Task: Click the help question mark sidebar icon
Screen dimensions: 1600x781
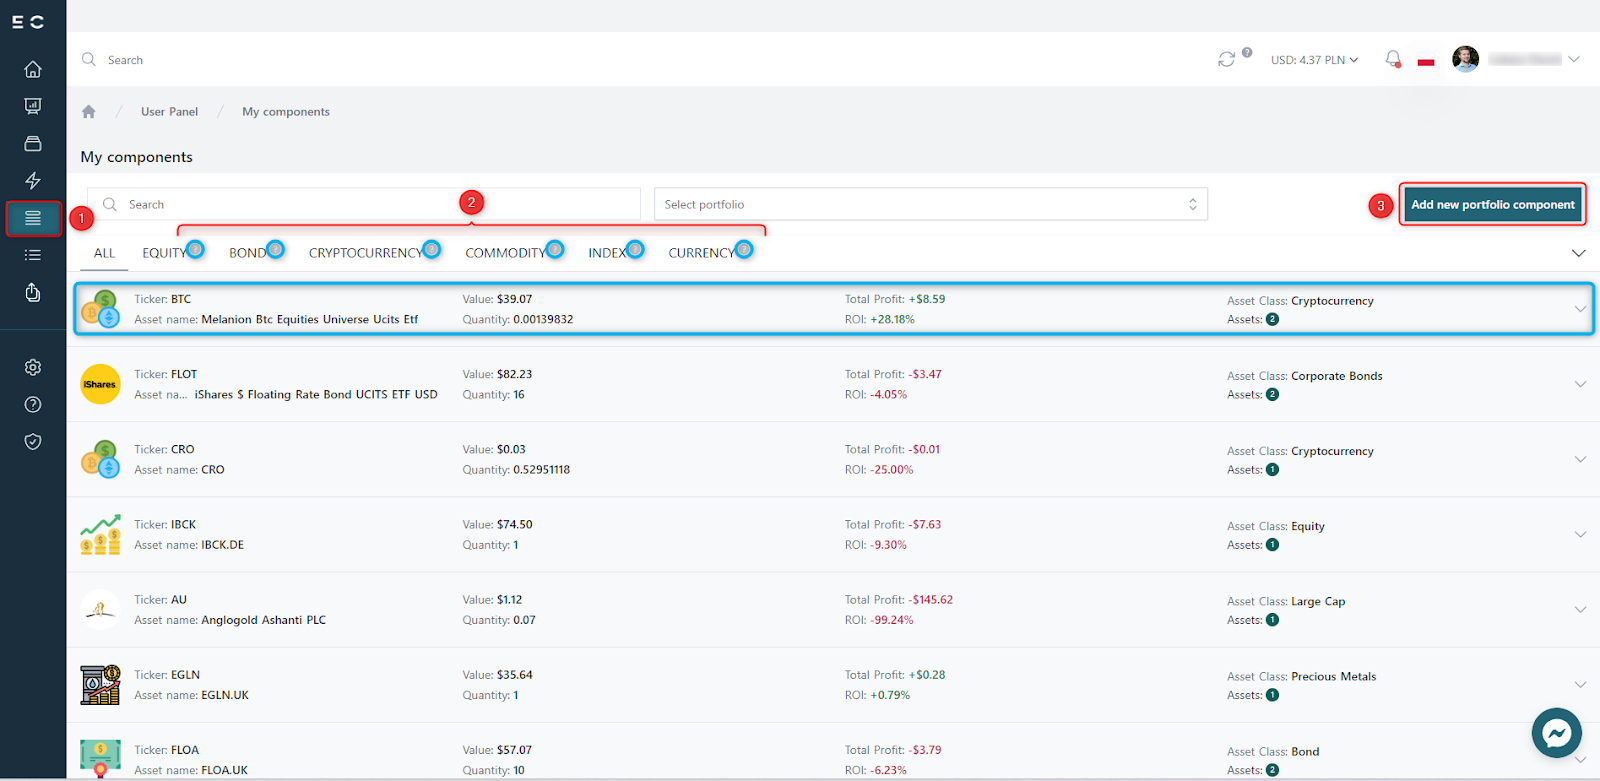Action: pos(33,404)
